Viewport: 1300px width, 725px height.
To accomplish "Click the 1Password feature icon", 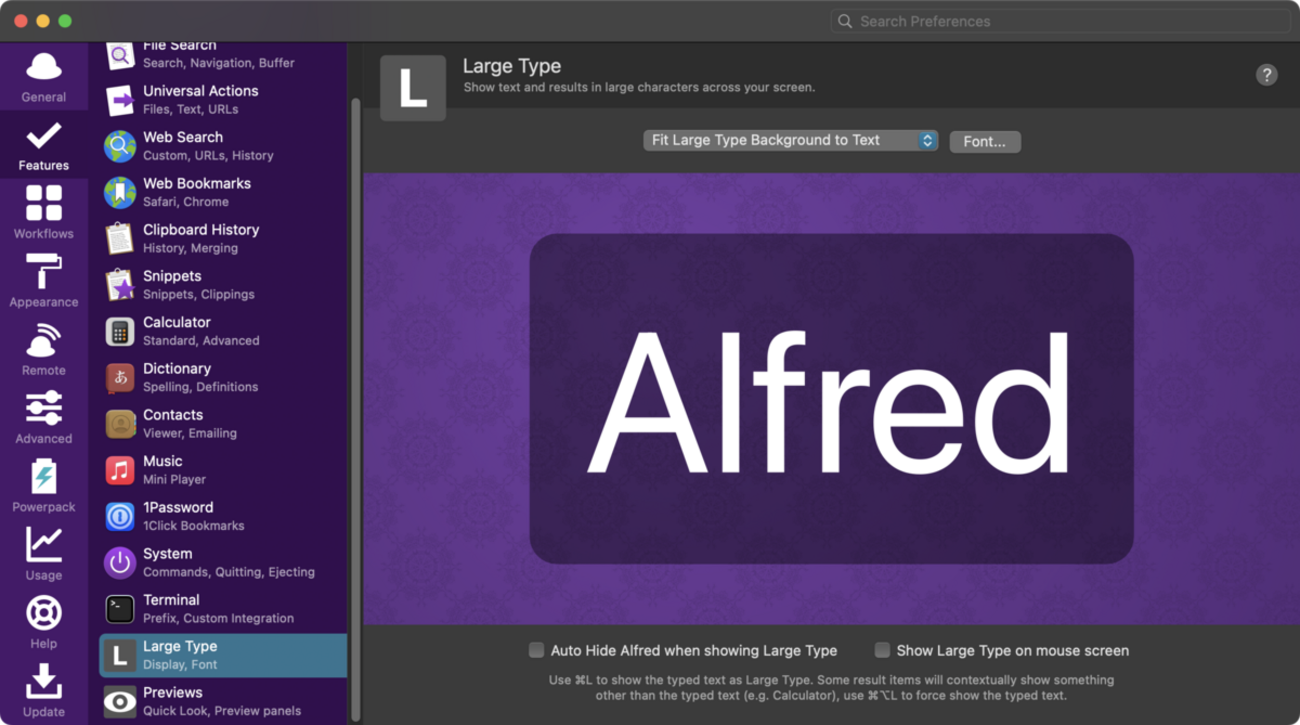I will tap(120, 516).
